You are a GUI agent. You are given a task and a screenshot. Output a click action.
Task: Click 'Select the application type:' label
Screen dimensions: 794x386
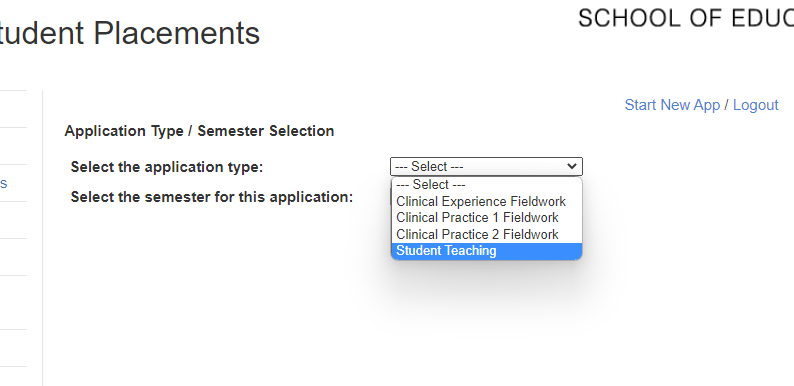click(167, 167)
